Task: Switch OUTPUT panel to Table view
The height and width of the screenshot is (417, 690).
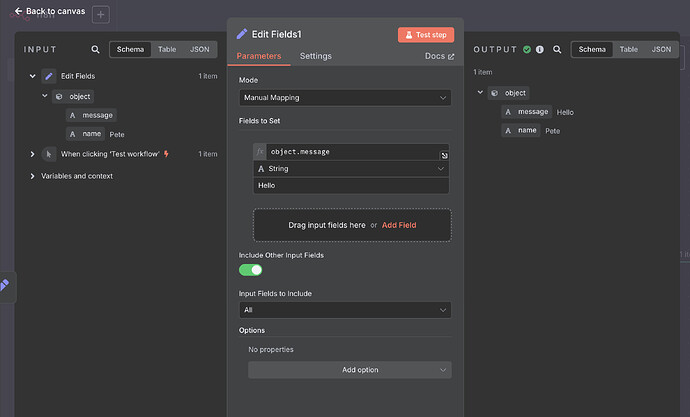Action: [629, 49]
